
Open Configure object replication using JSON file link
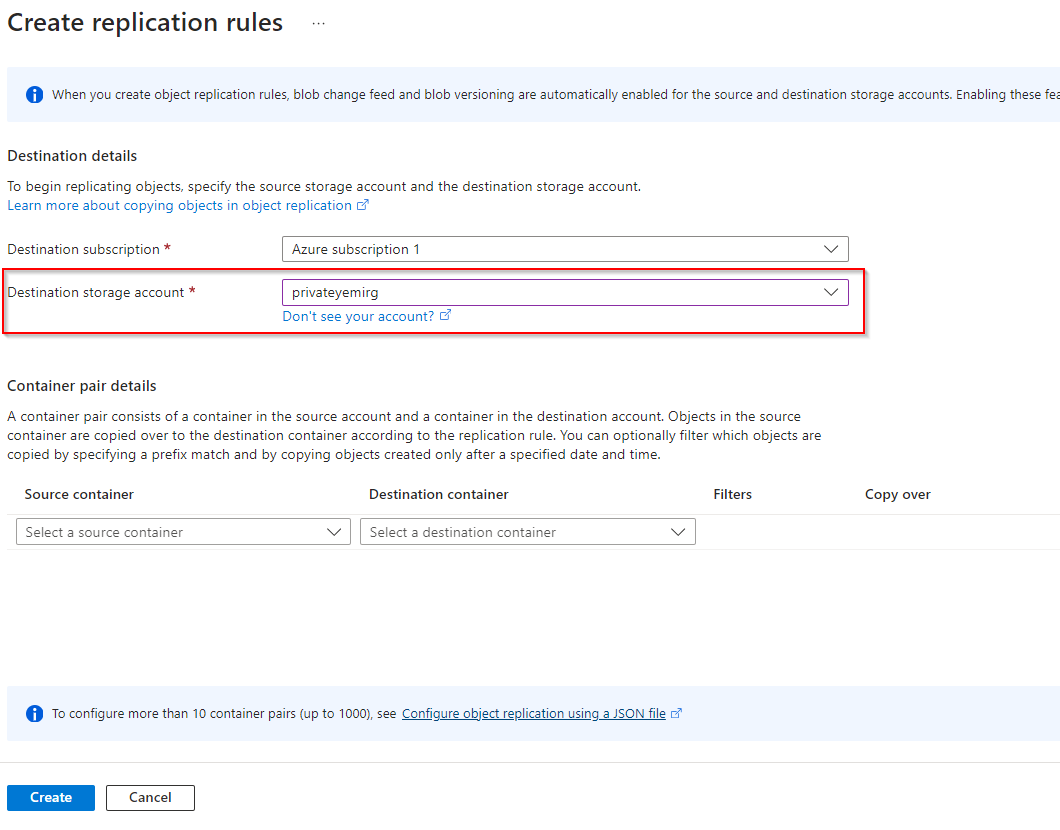(533, 714)
